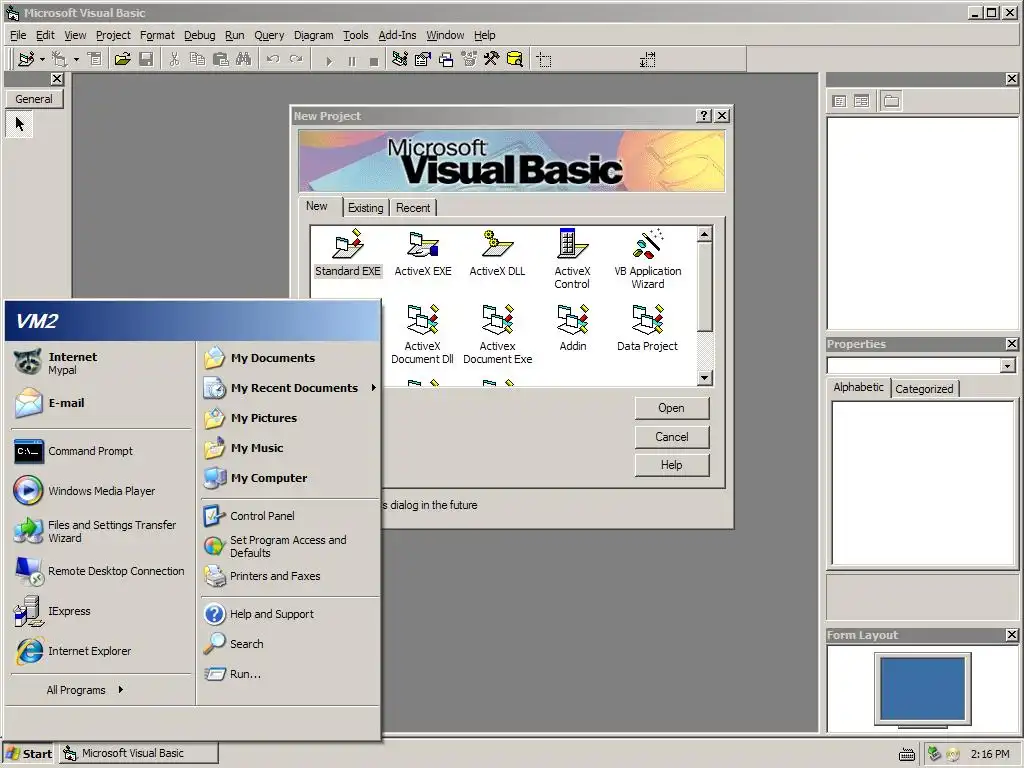The width and height of the screenshot is (1024, 768).
Task: Open the Properties object dropdown combo box
Action: (1007, 366)
